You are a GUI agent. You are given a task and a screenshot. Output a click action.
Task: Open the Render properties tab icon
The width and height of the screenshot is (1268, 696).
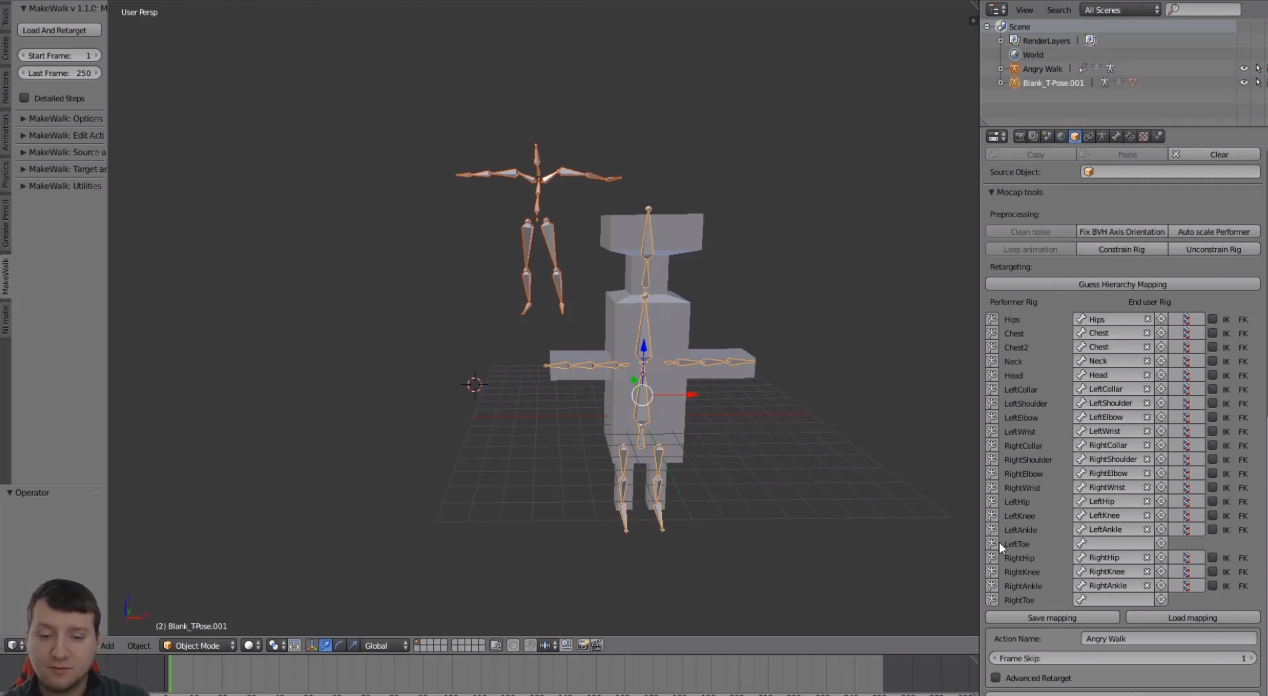click(1020, 136)
